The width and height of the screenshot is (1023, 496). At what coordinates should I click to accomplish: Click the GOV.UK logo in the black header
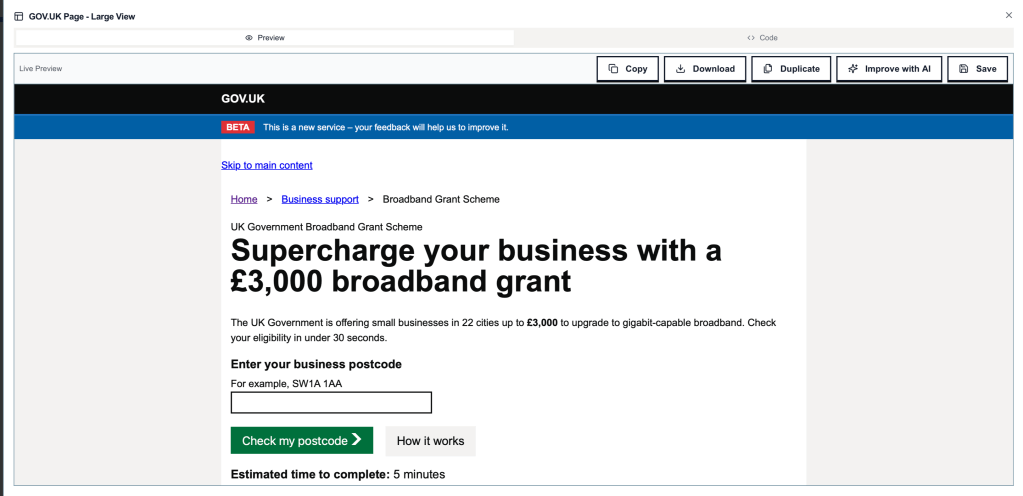click(x=243, y=99)
